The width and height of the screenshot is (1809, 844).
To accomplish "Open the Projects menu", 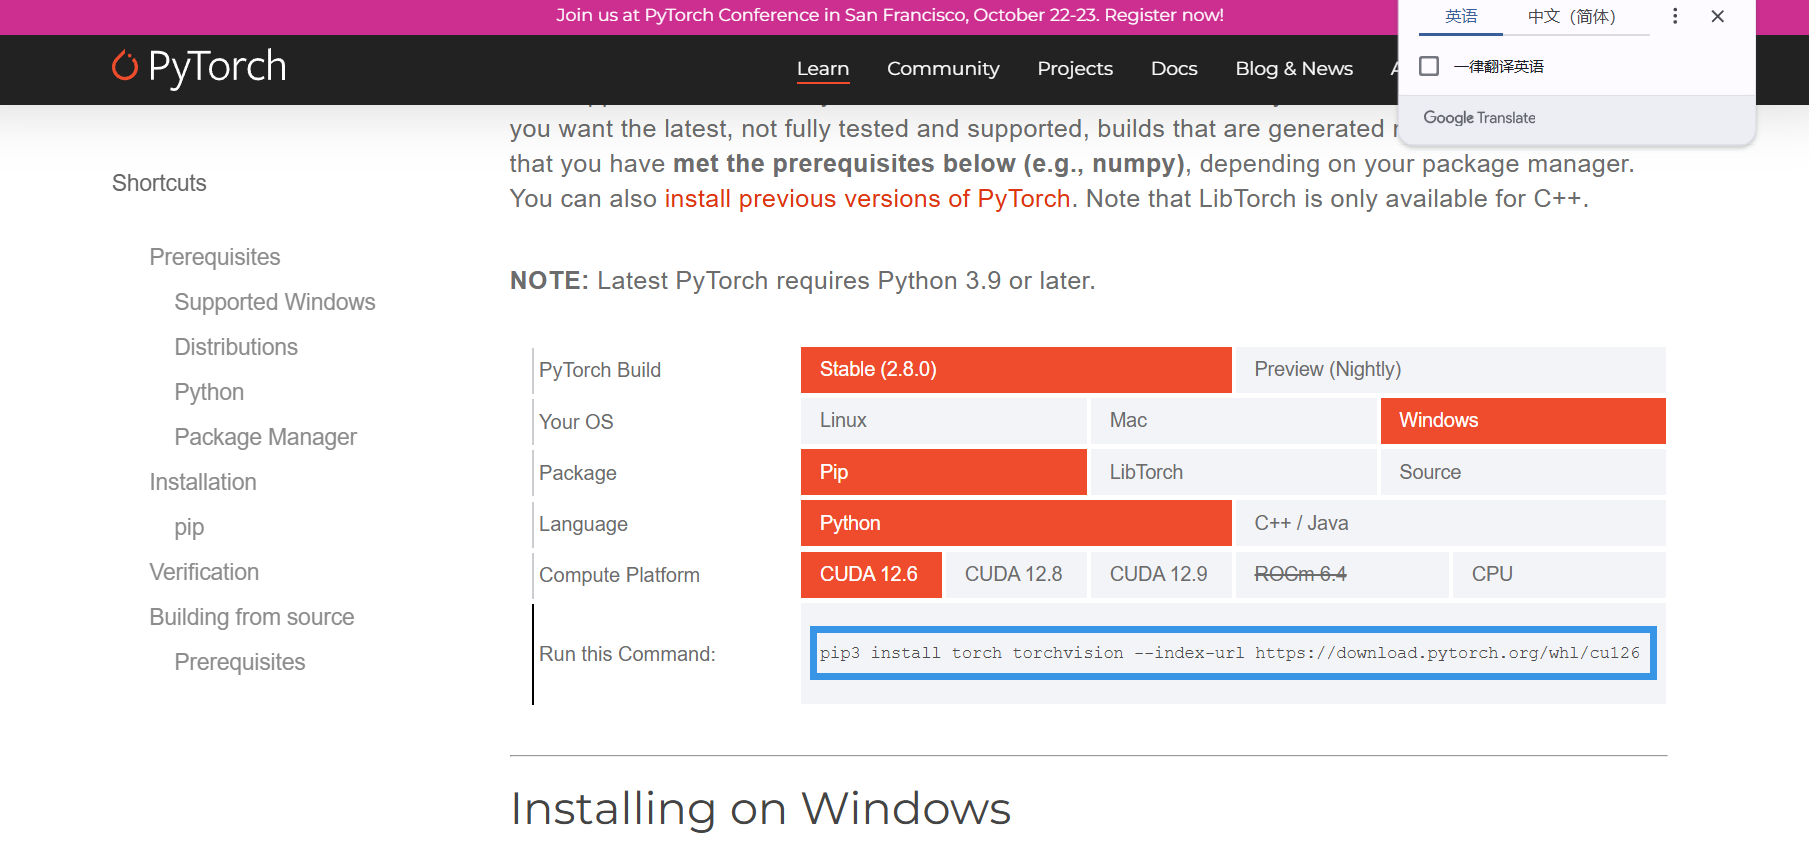I will (x=1075, y=69).
